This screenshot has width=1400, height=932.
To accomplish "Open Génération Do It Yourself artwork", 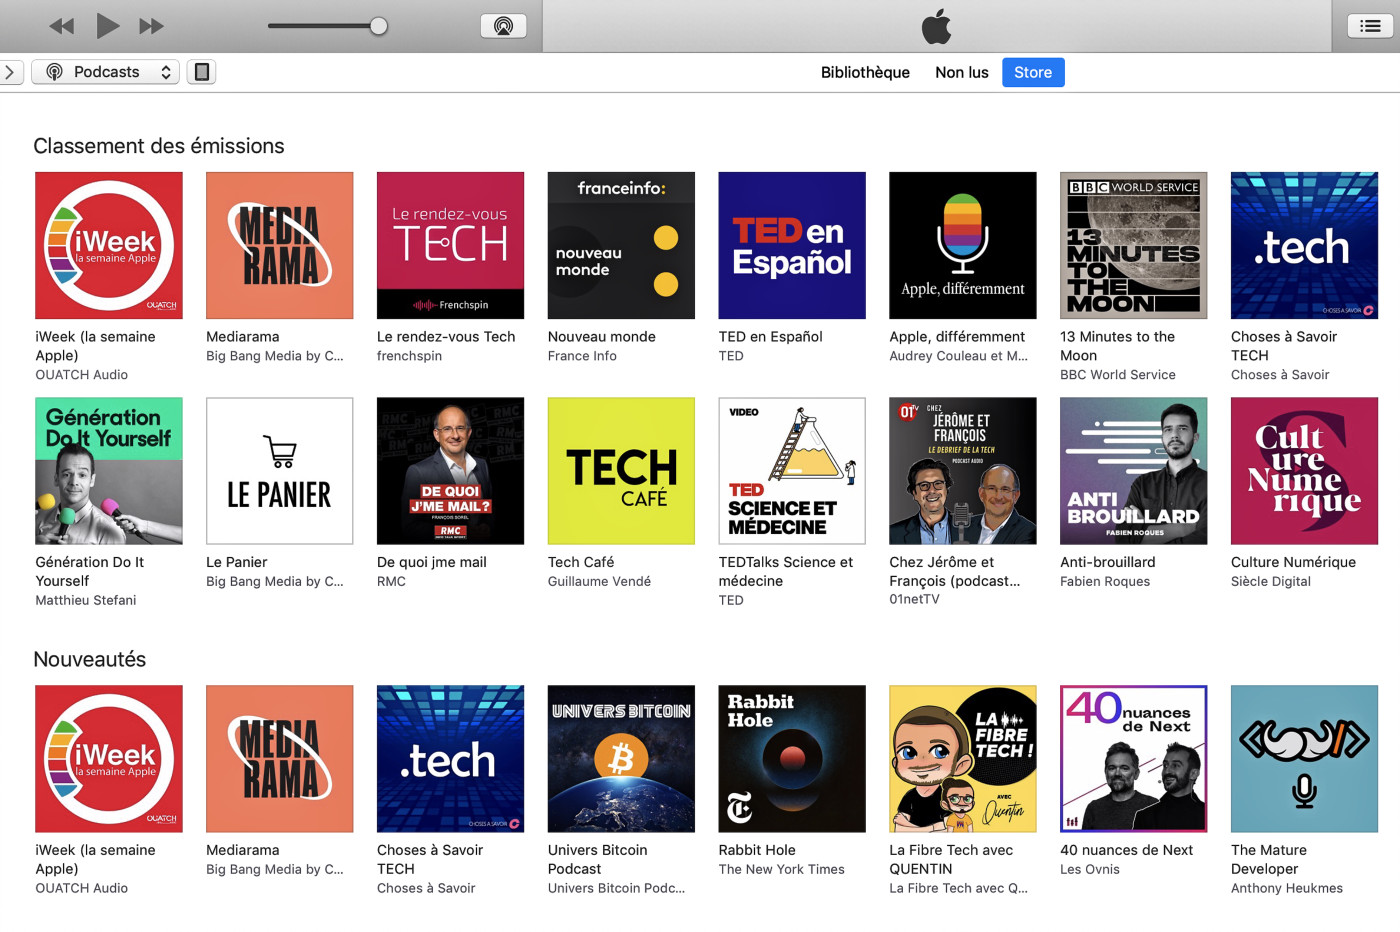I will point(109,471).
